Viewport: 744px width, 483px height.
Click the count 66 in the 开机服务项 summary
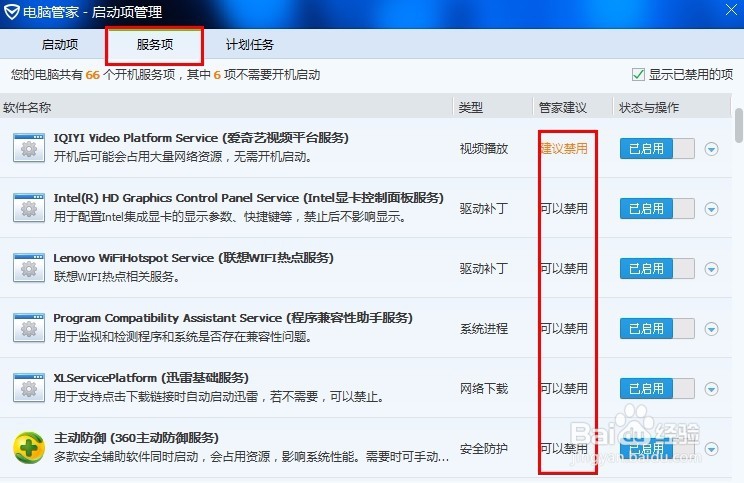click(x=93, y=75)
